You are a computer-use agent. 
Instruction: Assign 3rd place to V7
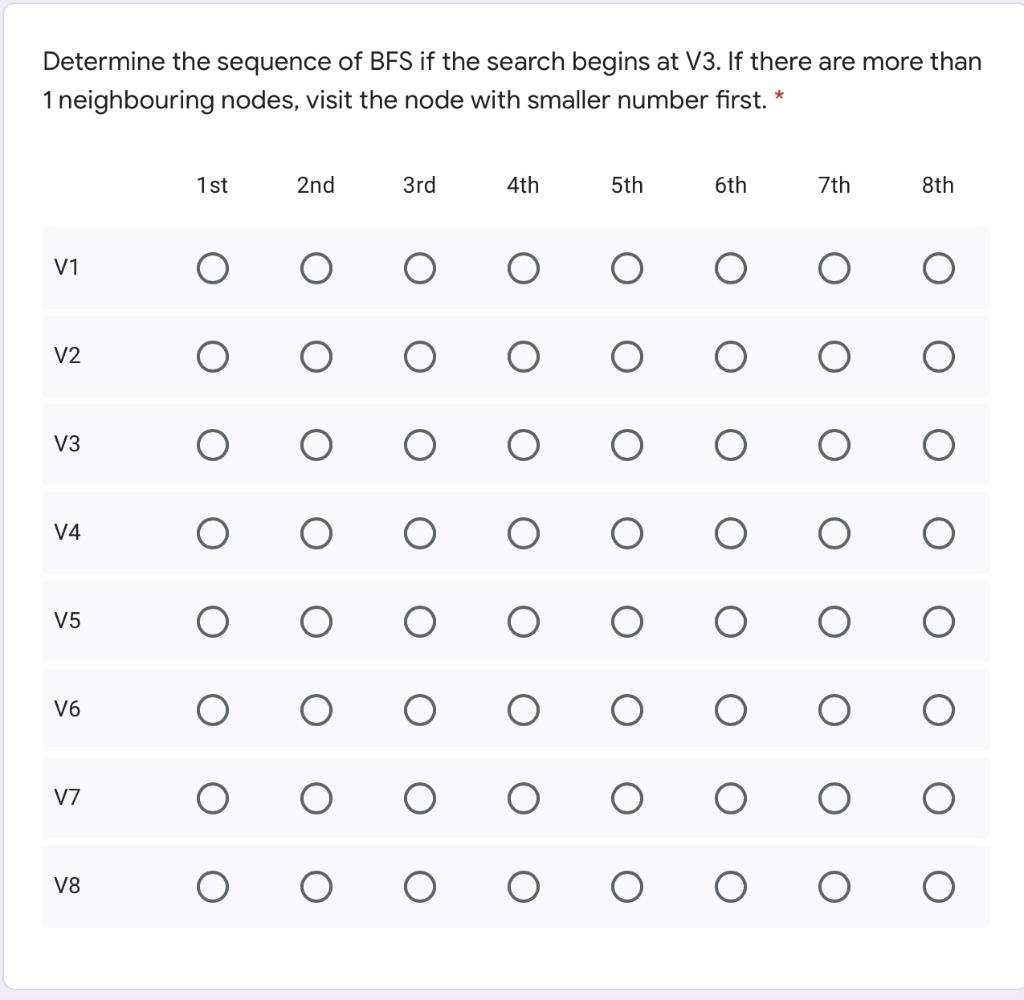tap(419, 798)
